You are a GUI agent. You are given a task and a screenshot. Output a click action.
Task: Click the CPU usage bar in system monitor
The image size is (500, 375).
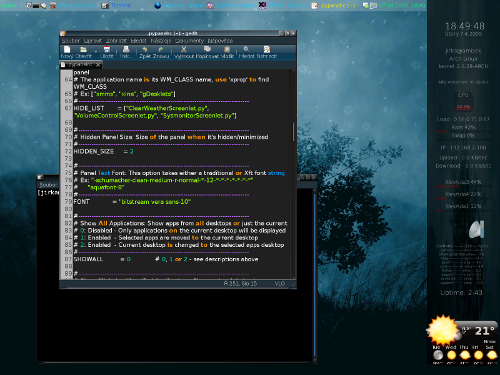(x=463, y=107)
